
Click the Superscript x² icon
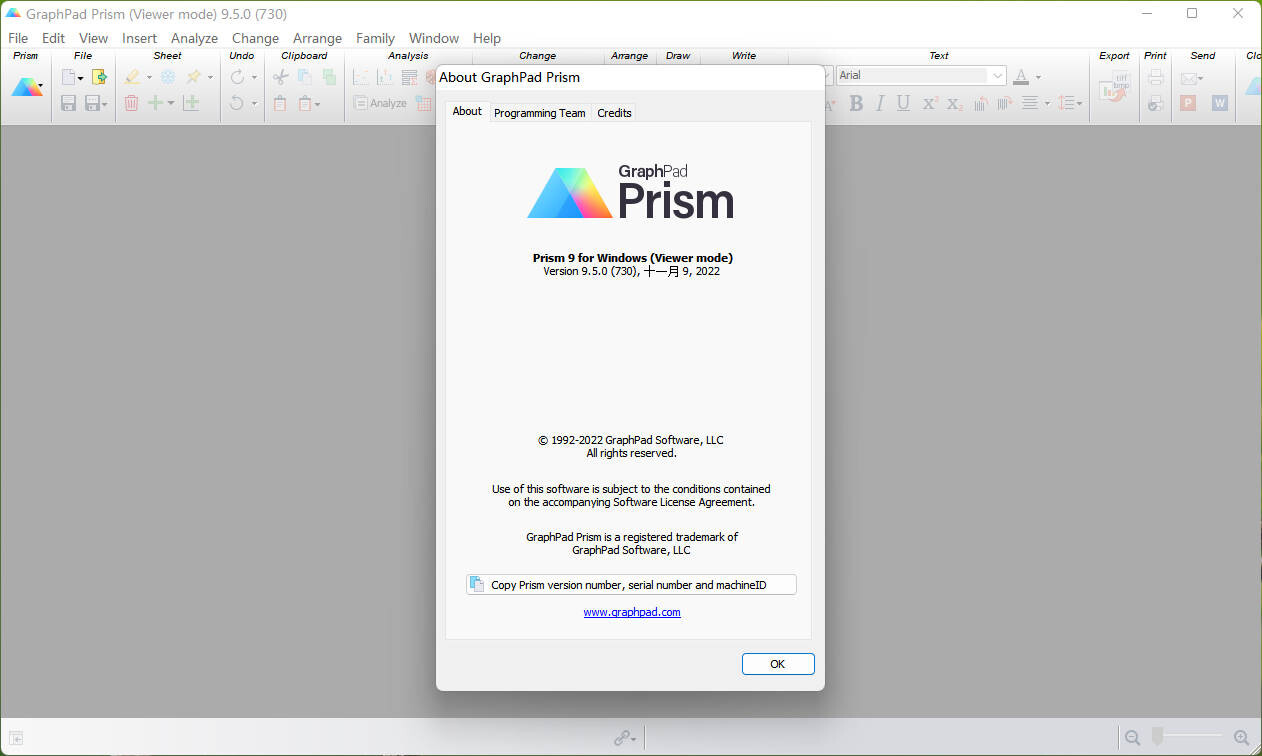point(930,103)
